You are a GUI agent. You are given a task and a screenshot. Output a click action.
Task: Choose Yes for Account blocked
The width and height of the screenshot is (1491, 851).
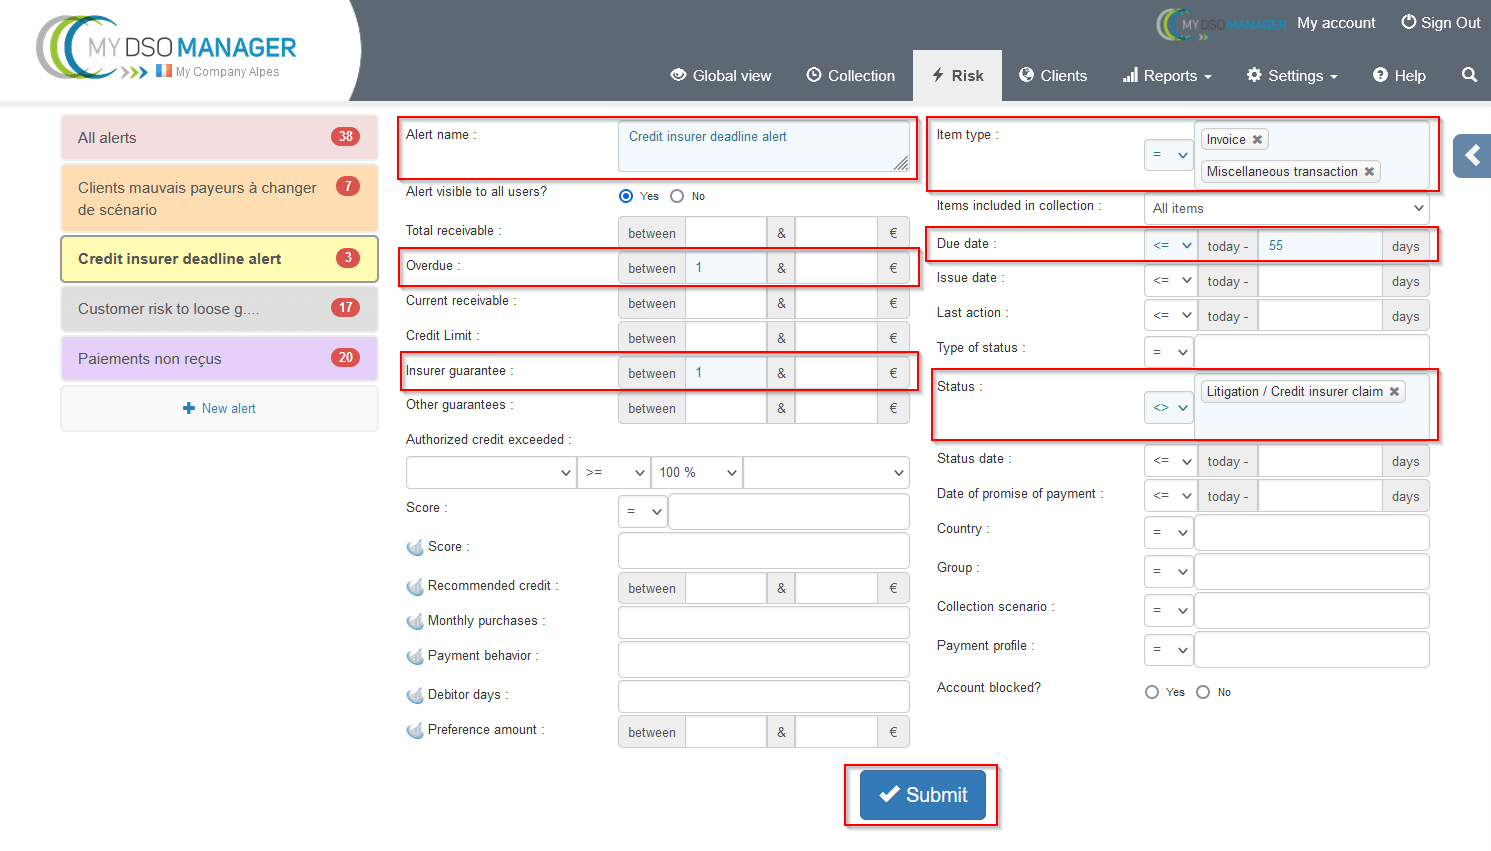(x=1152, y=692)
